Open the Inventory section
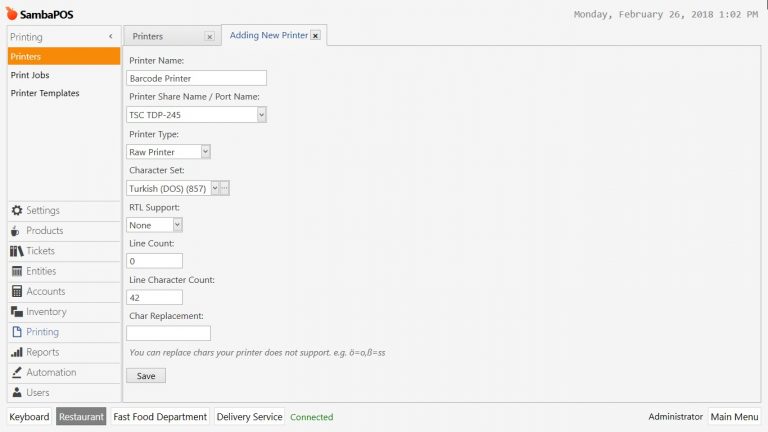 click(x=64, y=312)
